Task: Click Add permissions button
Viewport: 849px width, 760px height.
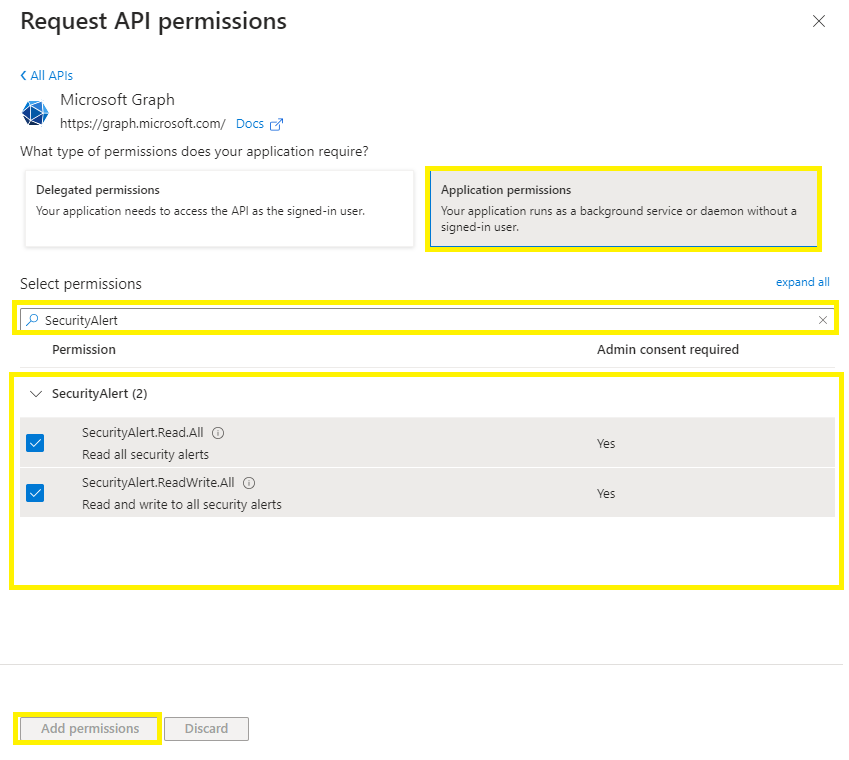Action: point(90,729)
